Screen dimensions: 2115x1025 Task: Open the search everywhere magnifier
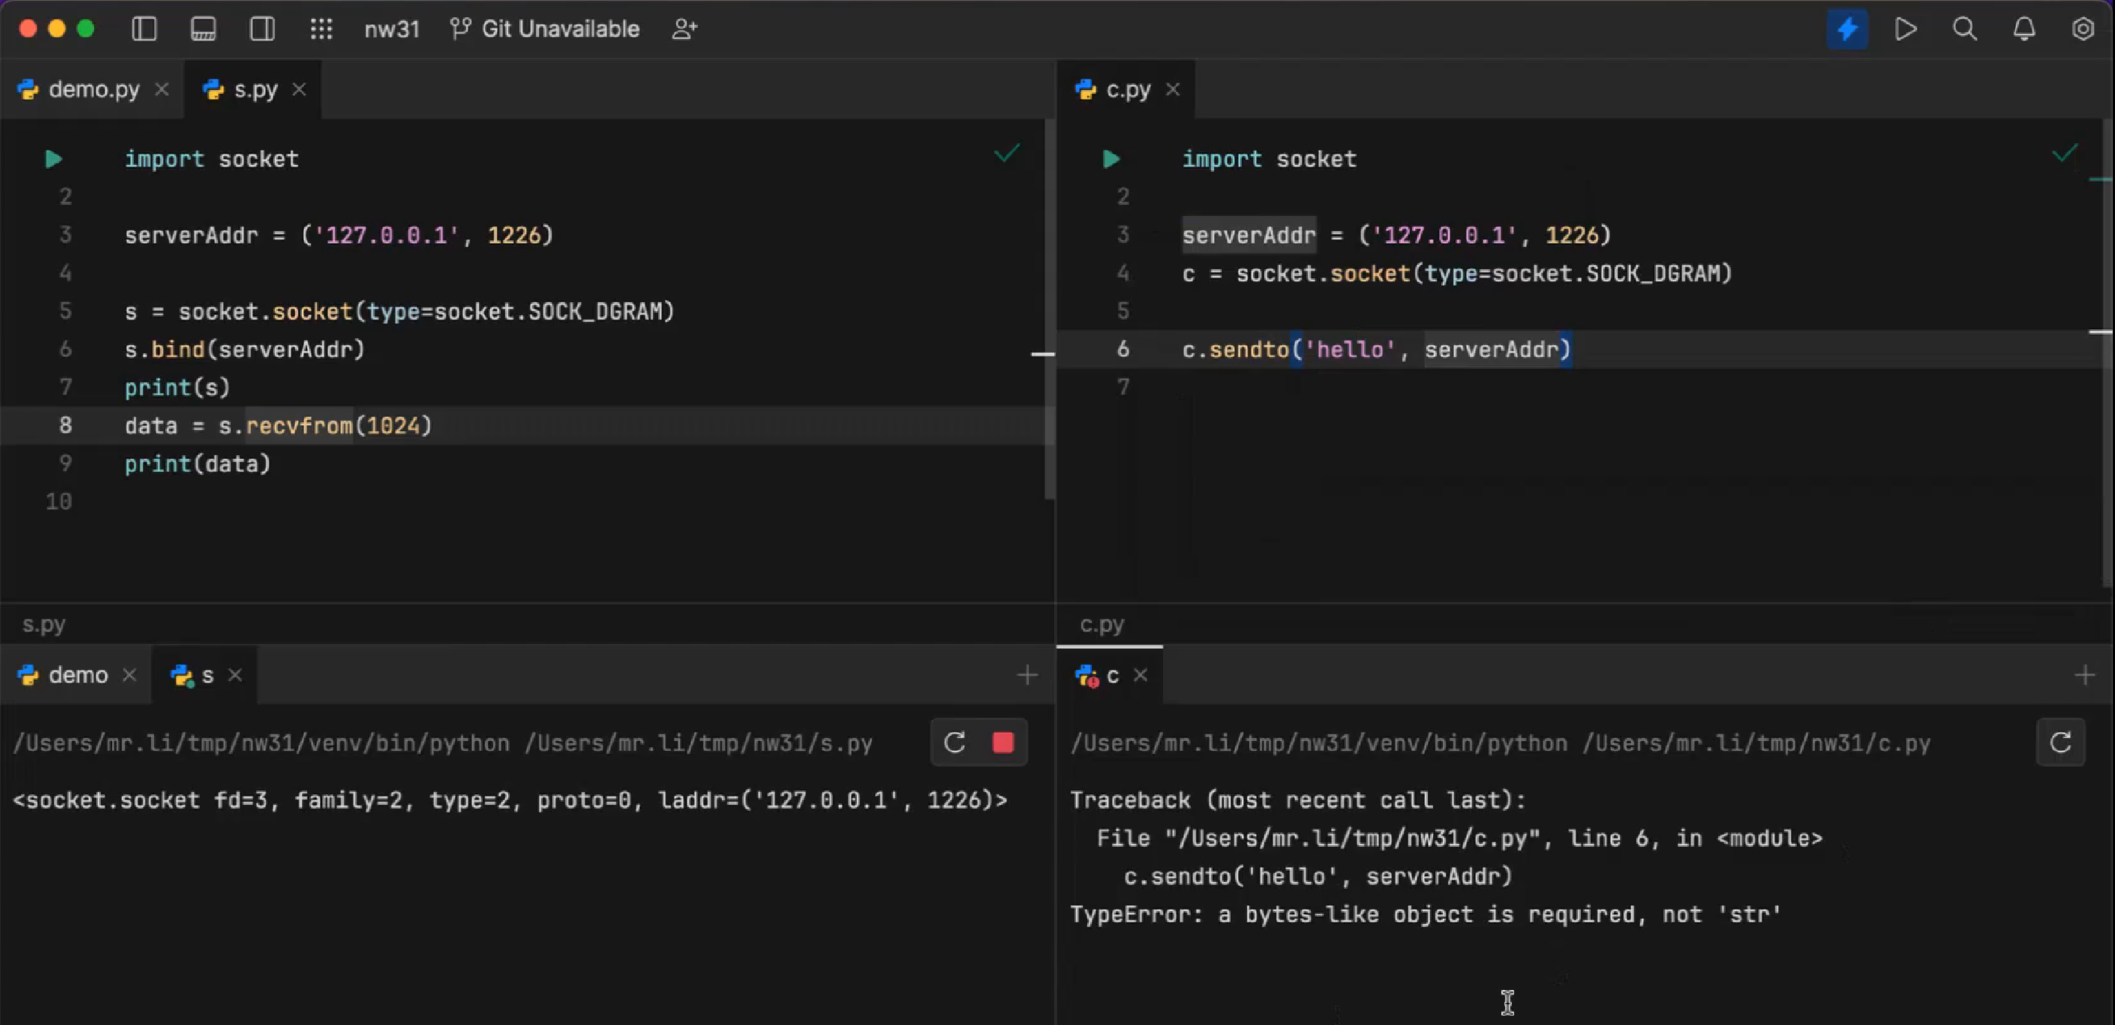[1965, 29]
